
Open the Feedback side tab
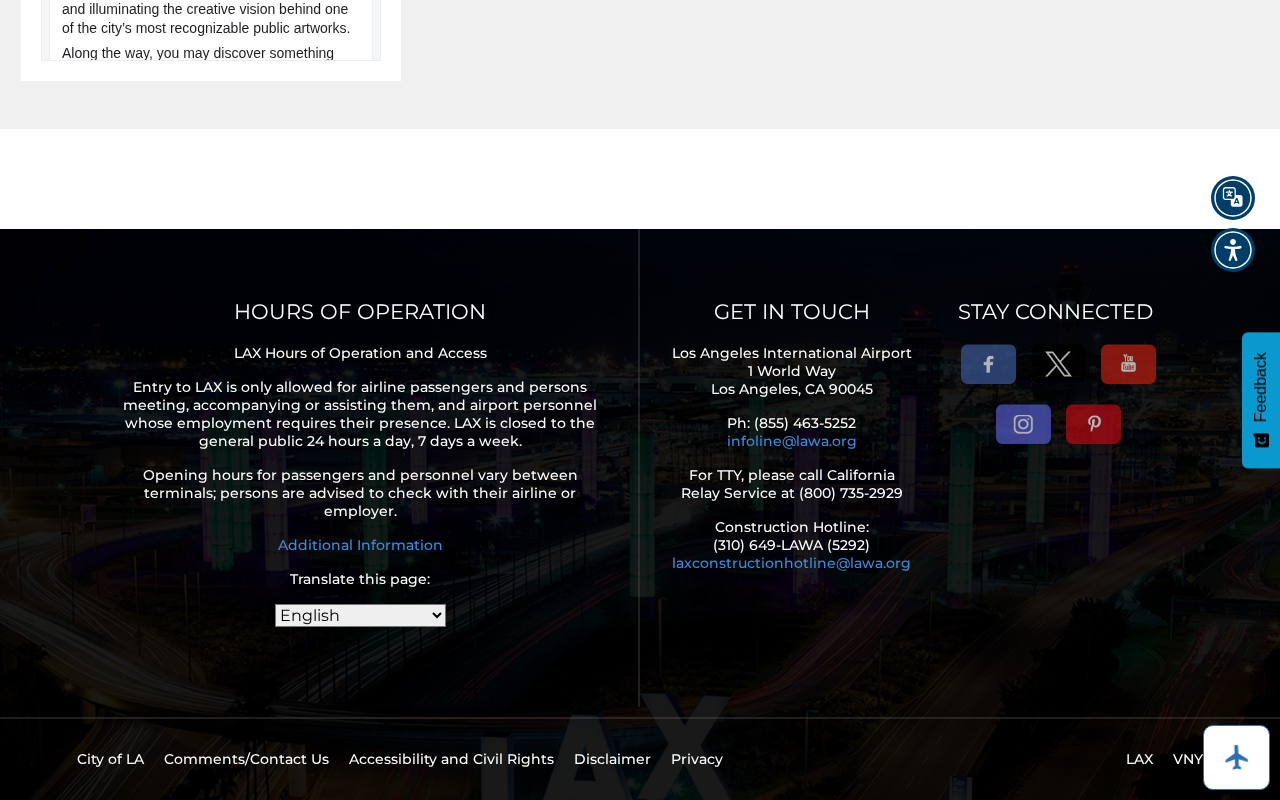pyautogui.click(x=1261, y=400)
